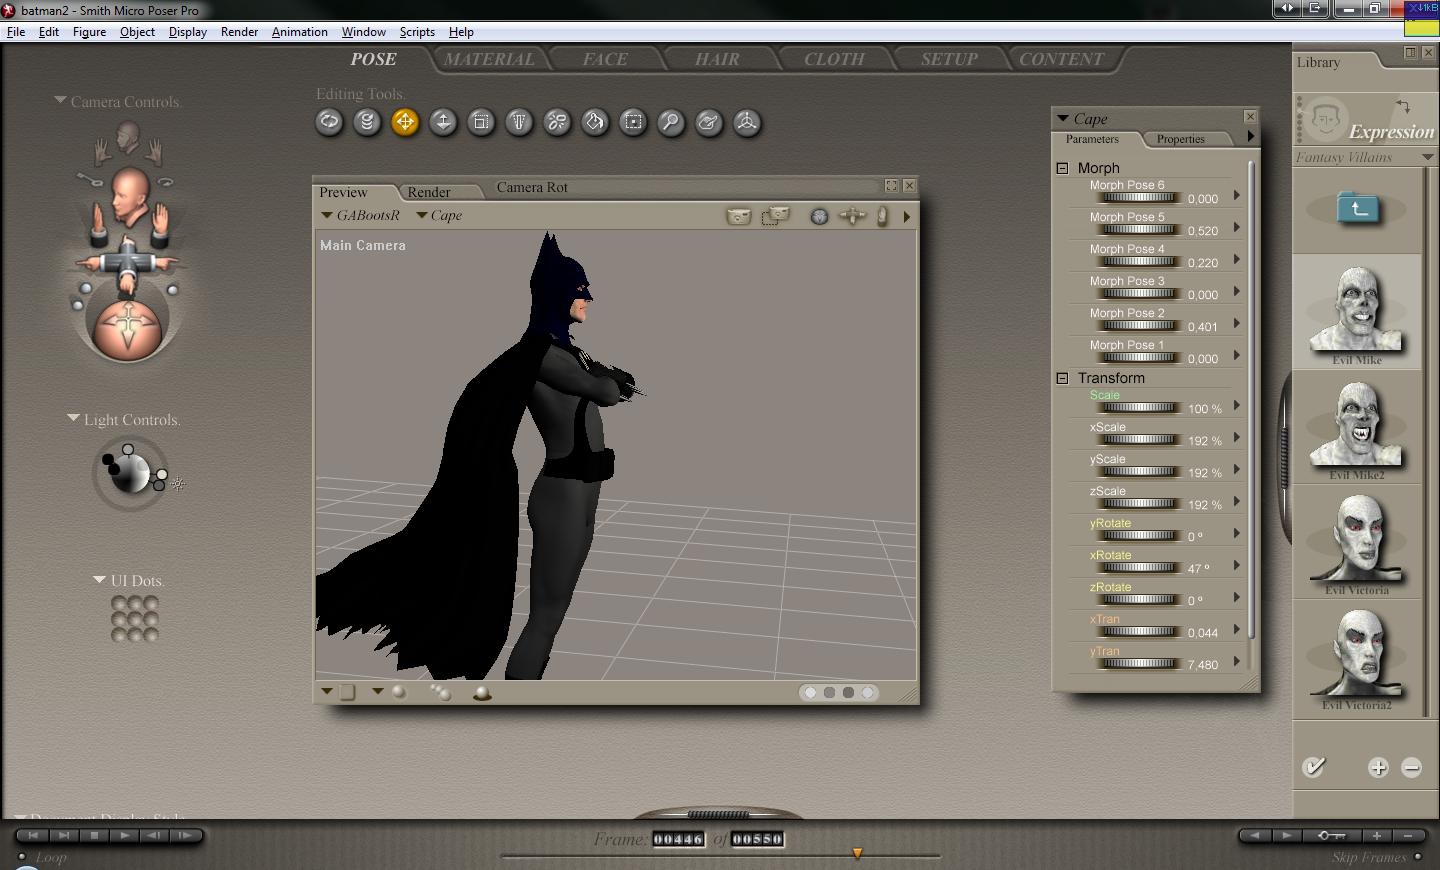The height and width of the screenshot is (870, 1440).
Task: Click the light control sphere
Action: [129, 473]
